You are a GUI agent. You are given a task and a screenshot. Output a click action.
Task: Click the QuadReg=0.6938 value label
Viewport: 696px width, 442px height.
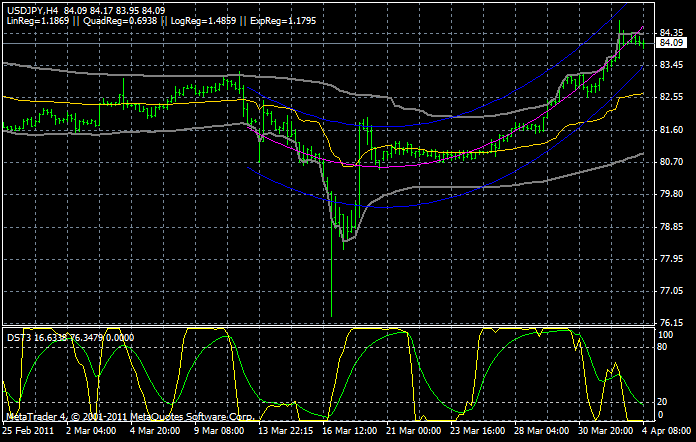pyautogui.click(x=120, y=21)
